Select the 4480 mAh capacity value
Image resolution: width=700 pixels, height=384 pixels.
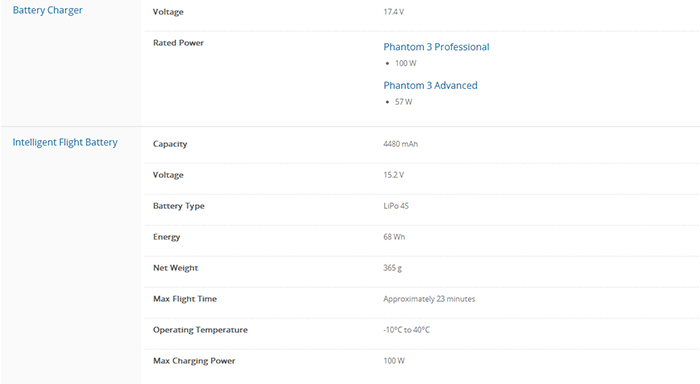pos(400,144)
